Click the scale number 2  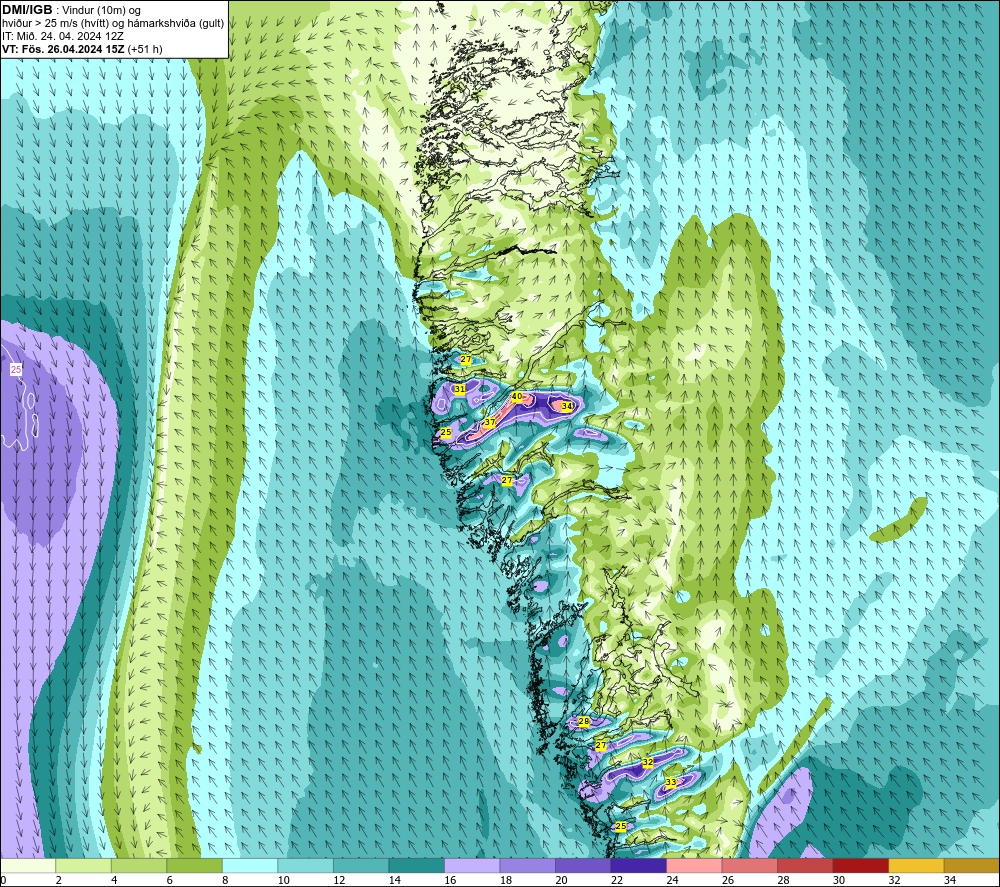point(58,880)
